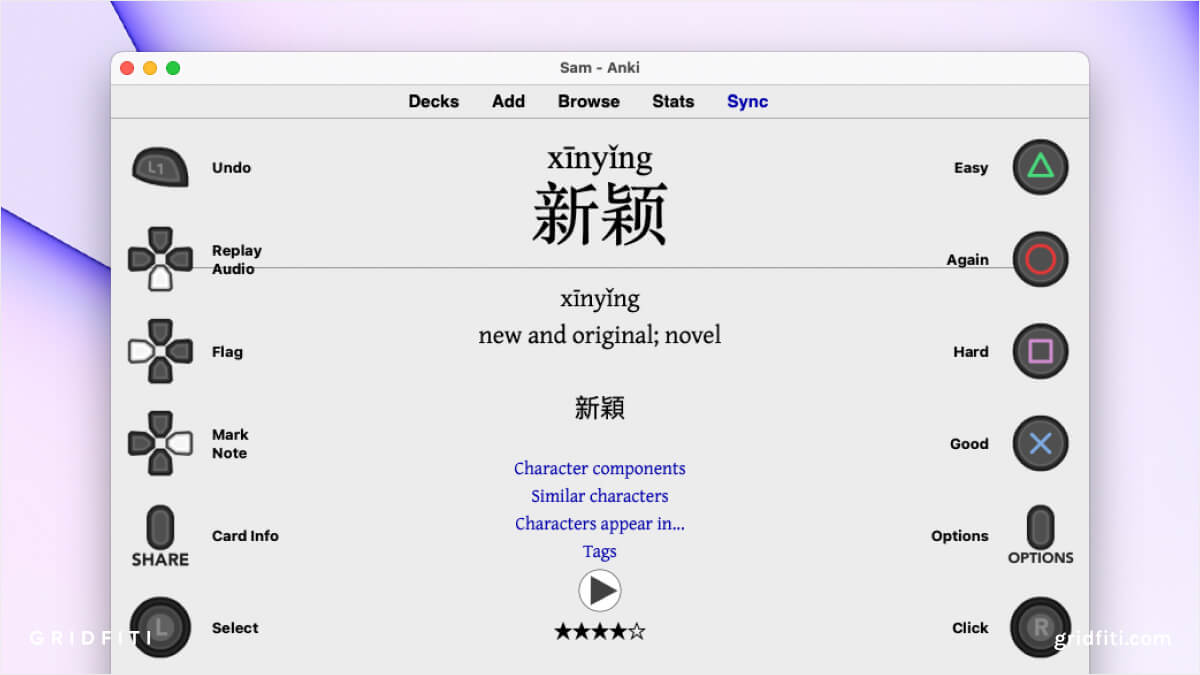Click the definition new and original; novel

click(600, 335)
